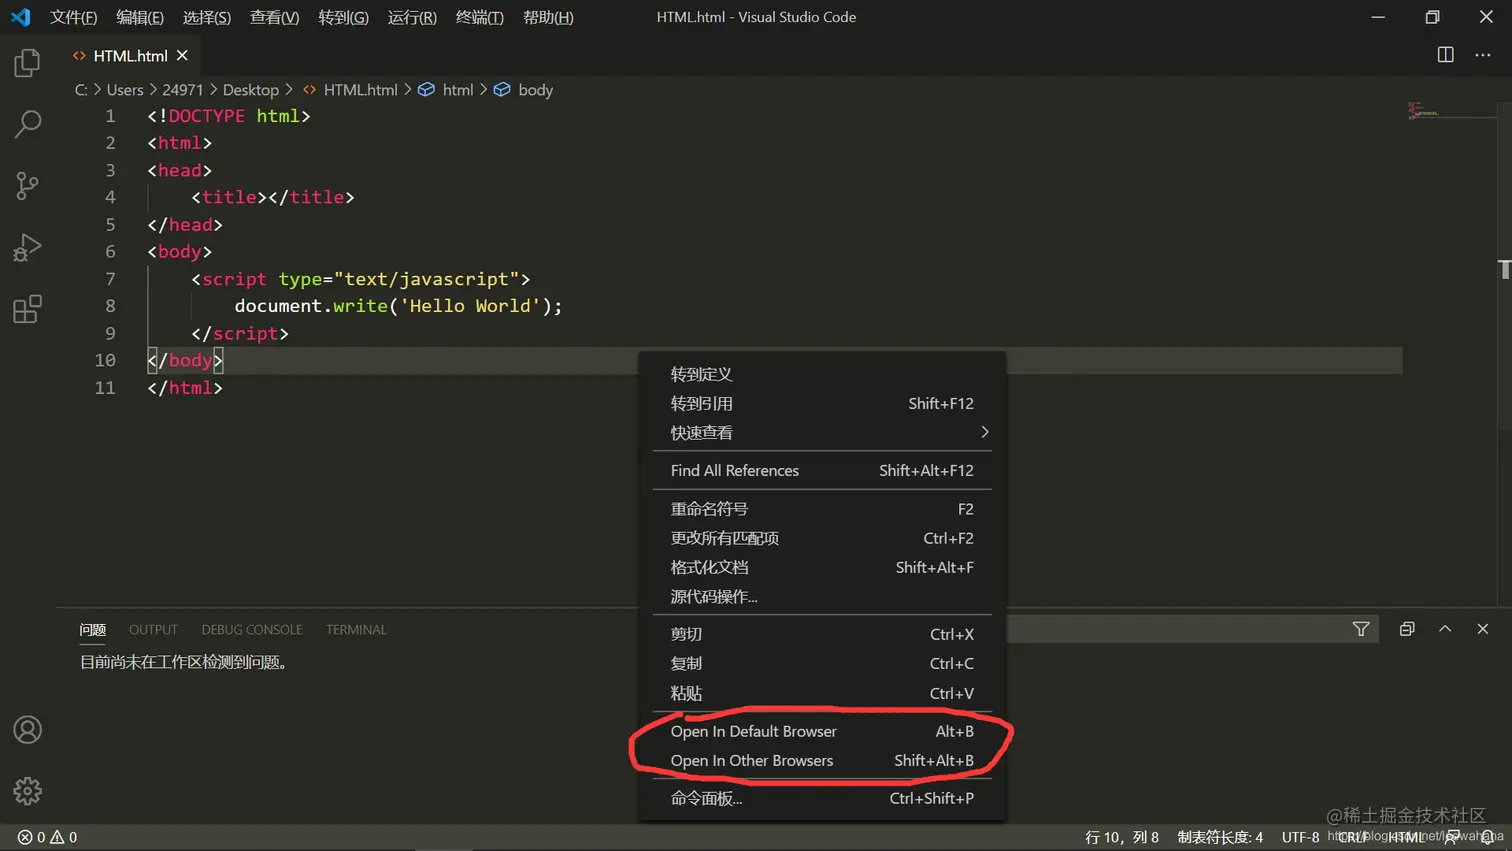The image size is (1512, 851).
Task: Click the document.write code on line 8
Action: [398, 306]
